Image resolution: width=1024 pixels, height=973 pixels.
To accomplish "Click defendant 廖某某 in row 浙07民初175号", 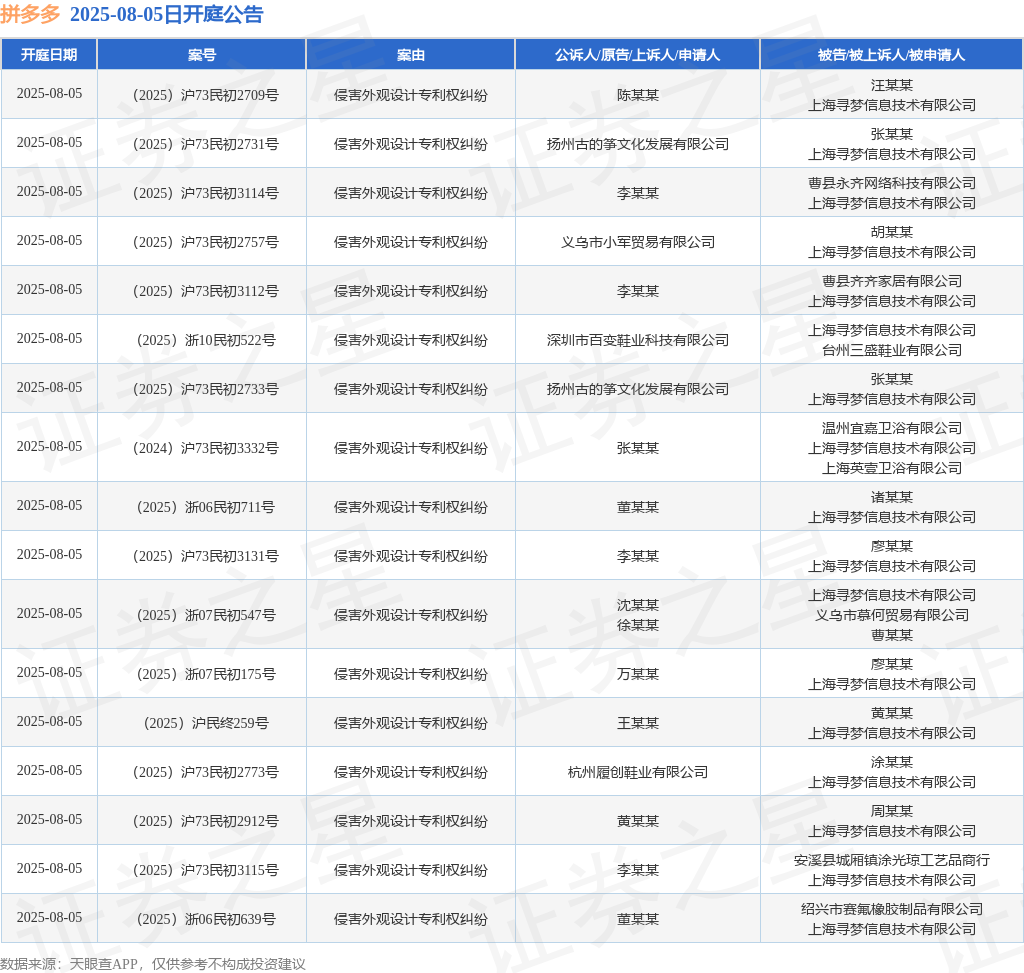I will click(891, 664).
